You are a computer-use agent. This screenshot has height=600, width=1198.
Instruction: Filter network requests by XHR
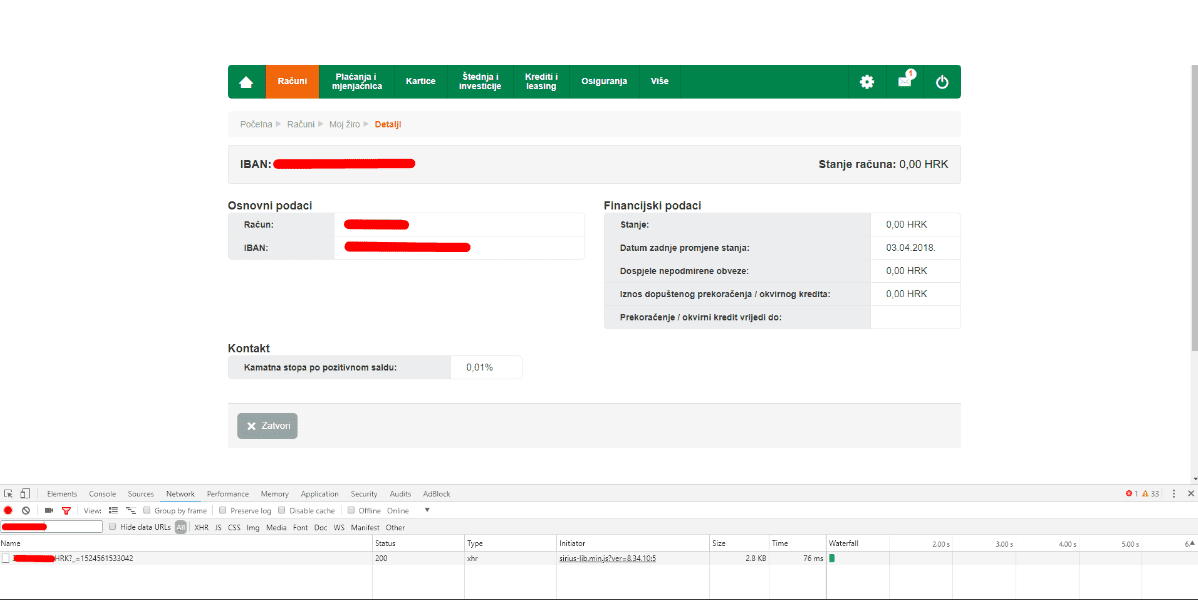201,527
